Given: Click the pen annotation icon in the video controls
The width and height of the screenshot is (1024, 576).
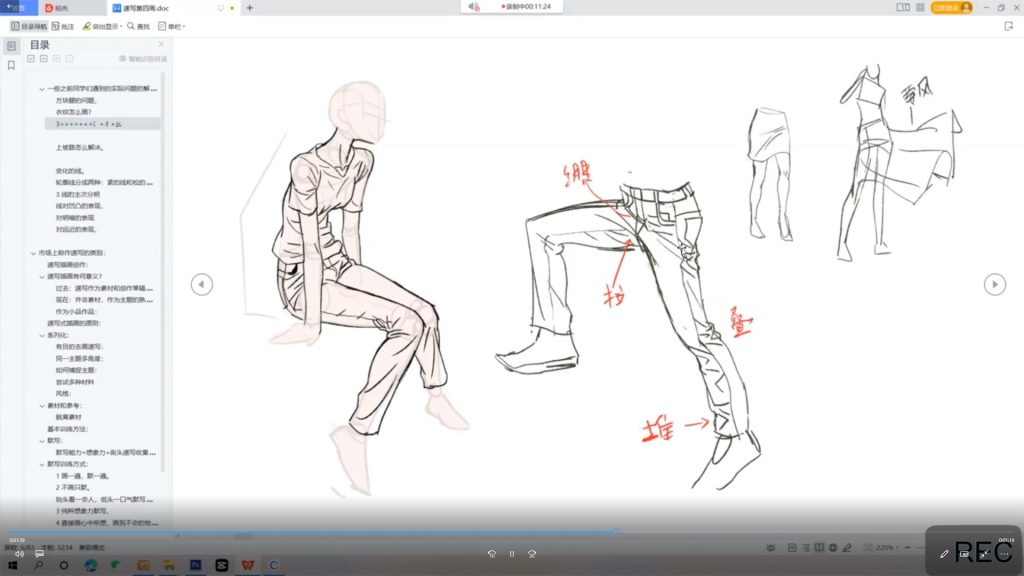Looking at the screenshot, I should 944,553.
